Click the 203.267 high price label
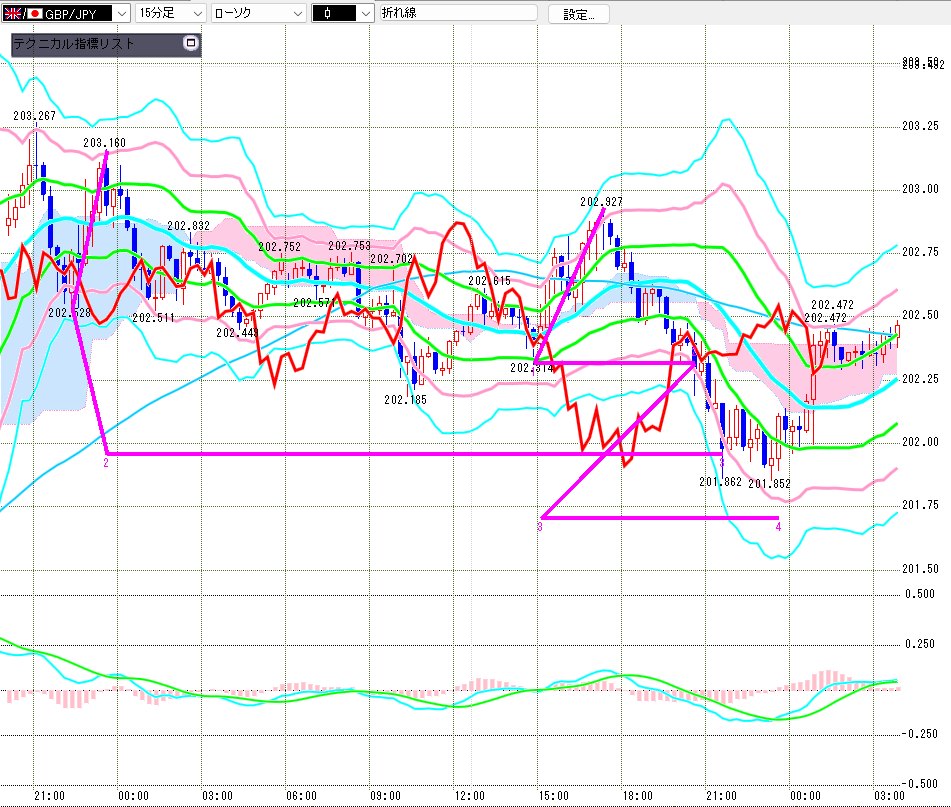 33,115
